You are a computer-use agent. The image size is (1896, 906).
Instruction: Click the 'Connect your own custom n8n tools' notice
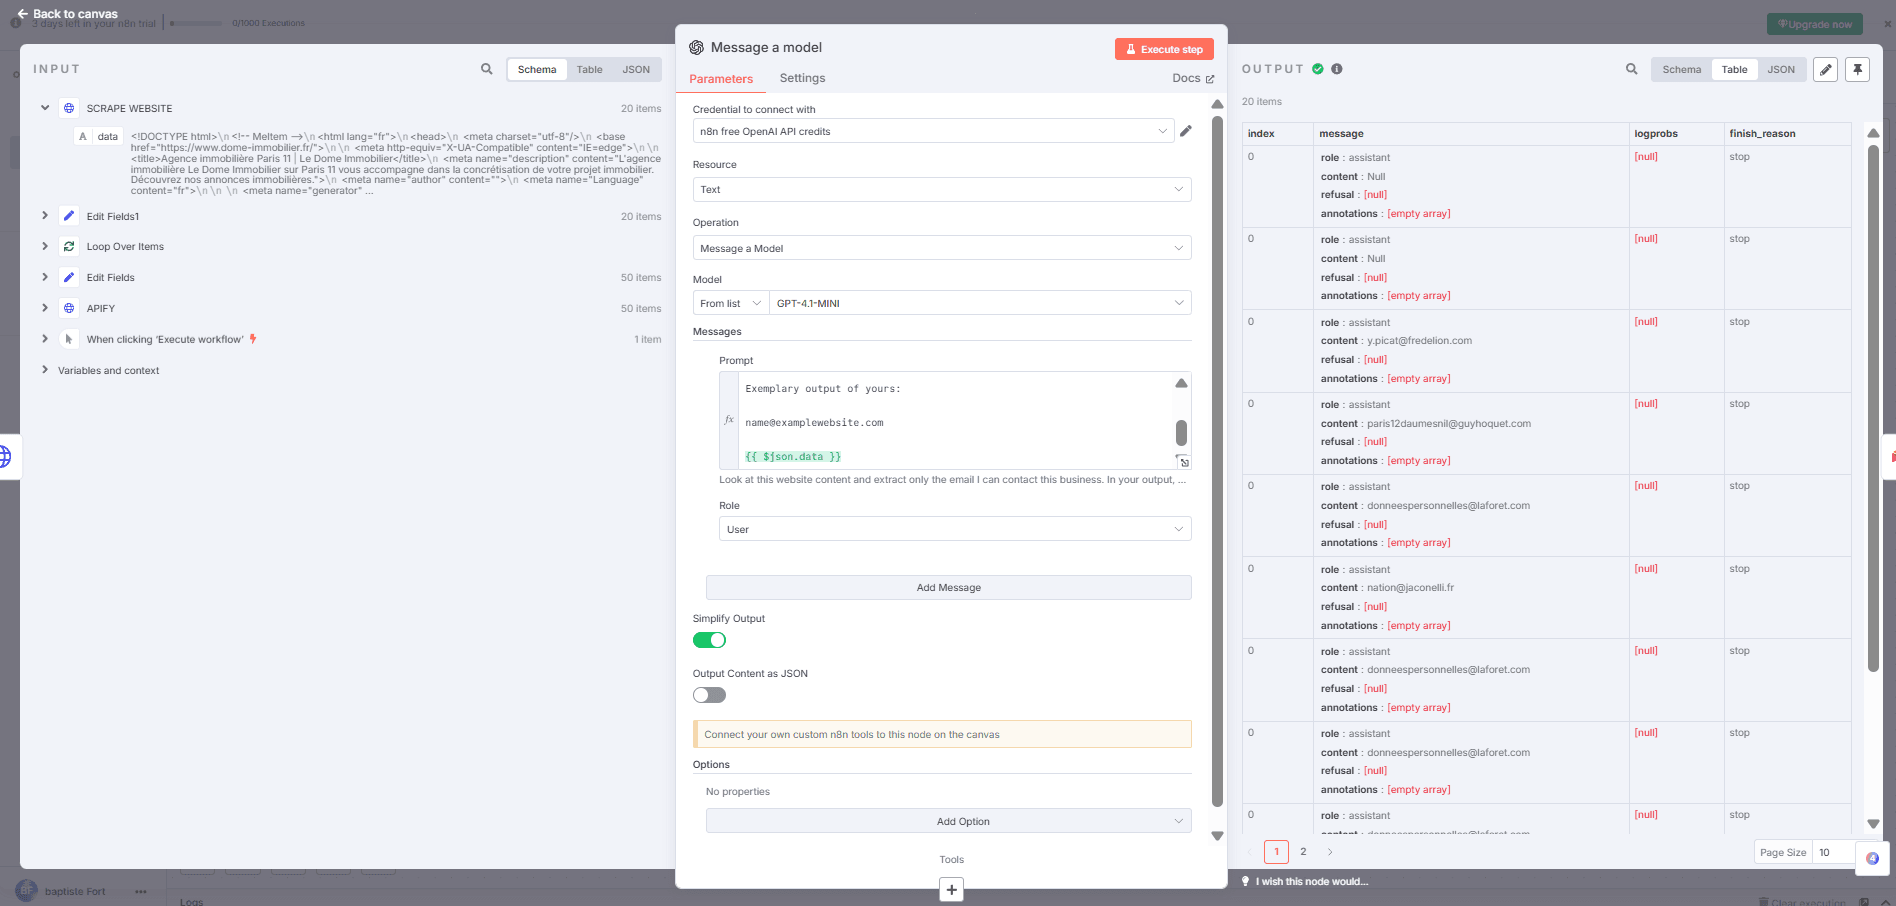942,734
